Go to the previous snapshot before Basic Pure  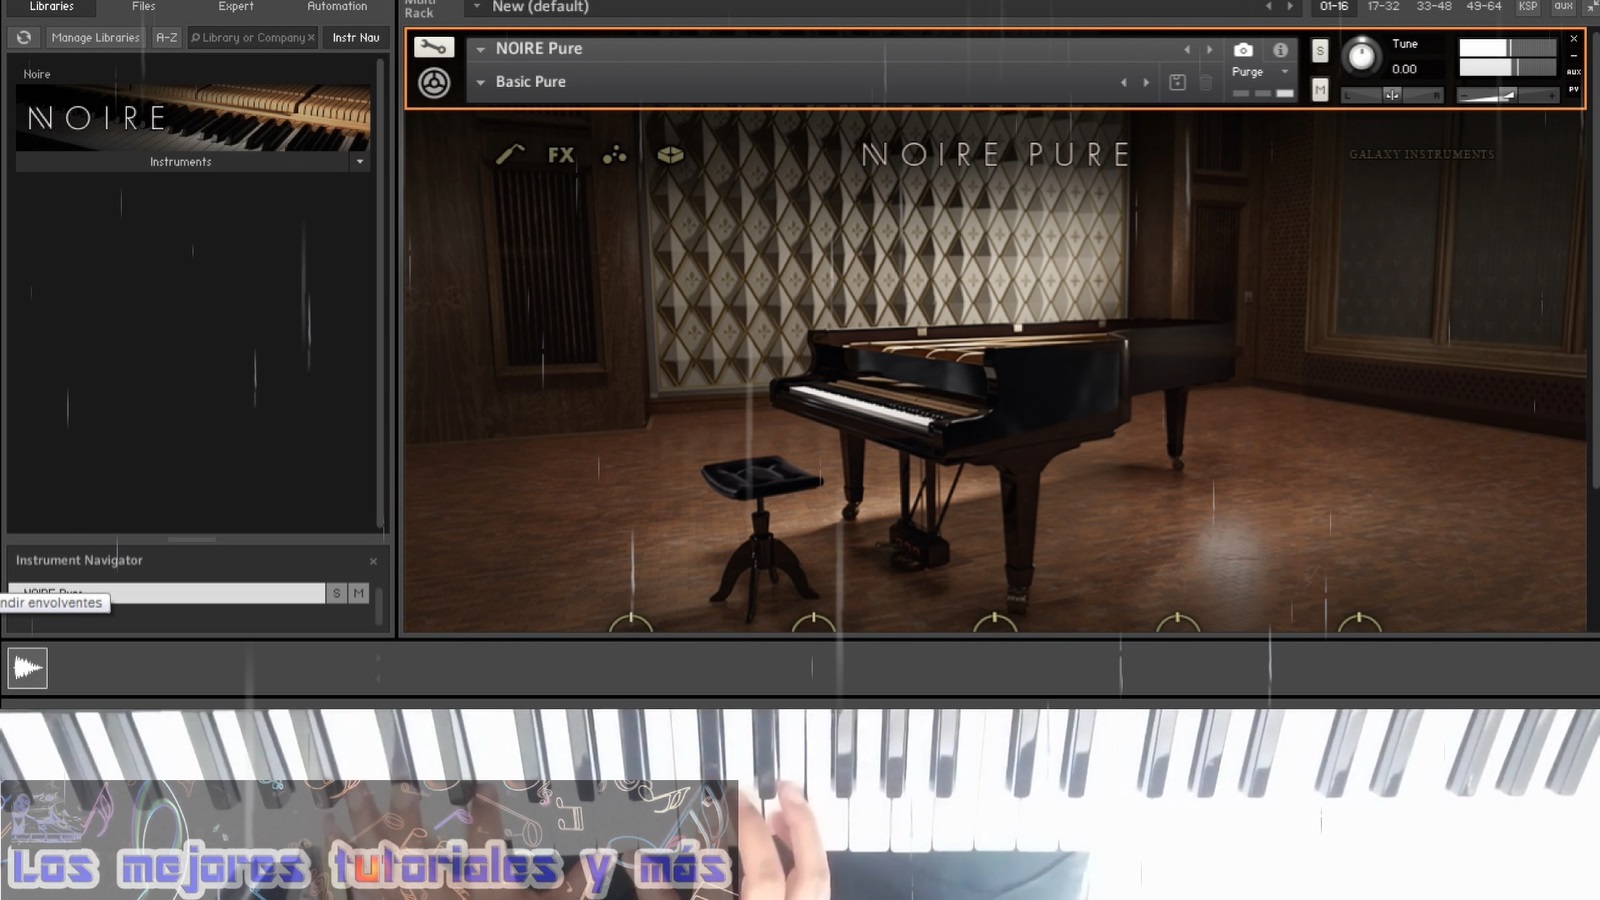[x=1123, y=82]
